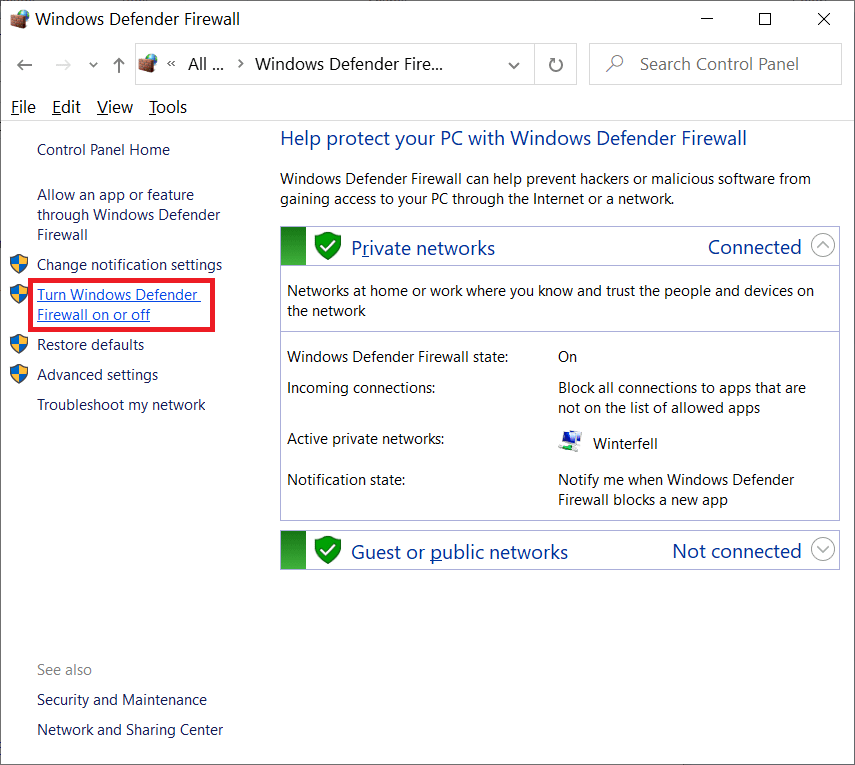Click 'Windows Defender Fire...' breadcrumb segment
Screen dimensions: 855x765
(x=349, y=64)
